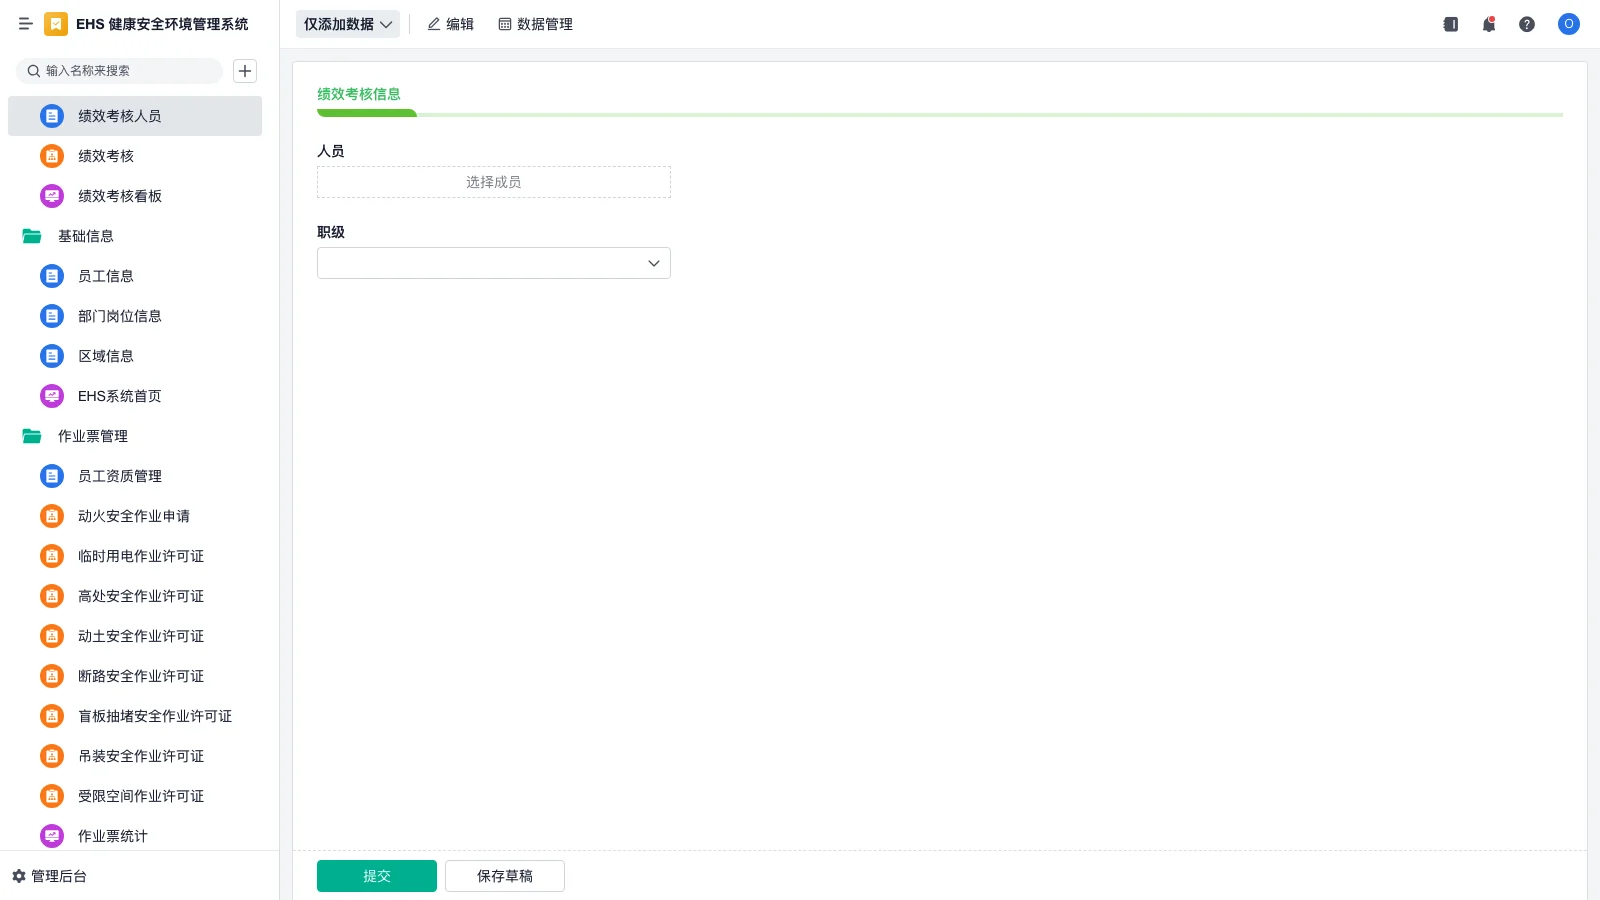Click 选择成员 to pick personnel
This screenshot has height=900, width=1600.
pyautogui.click(x=493, y=182)
